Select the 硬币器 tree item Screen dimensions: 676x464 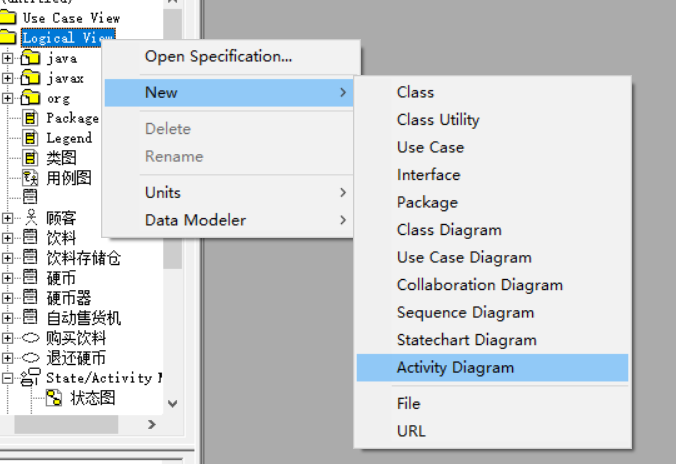tap(68, 298)
